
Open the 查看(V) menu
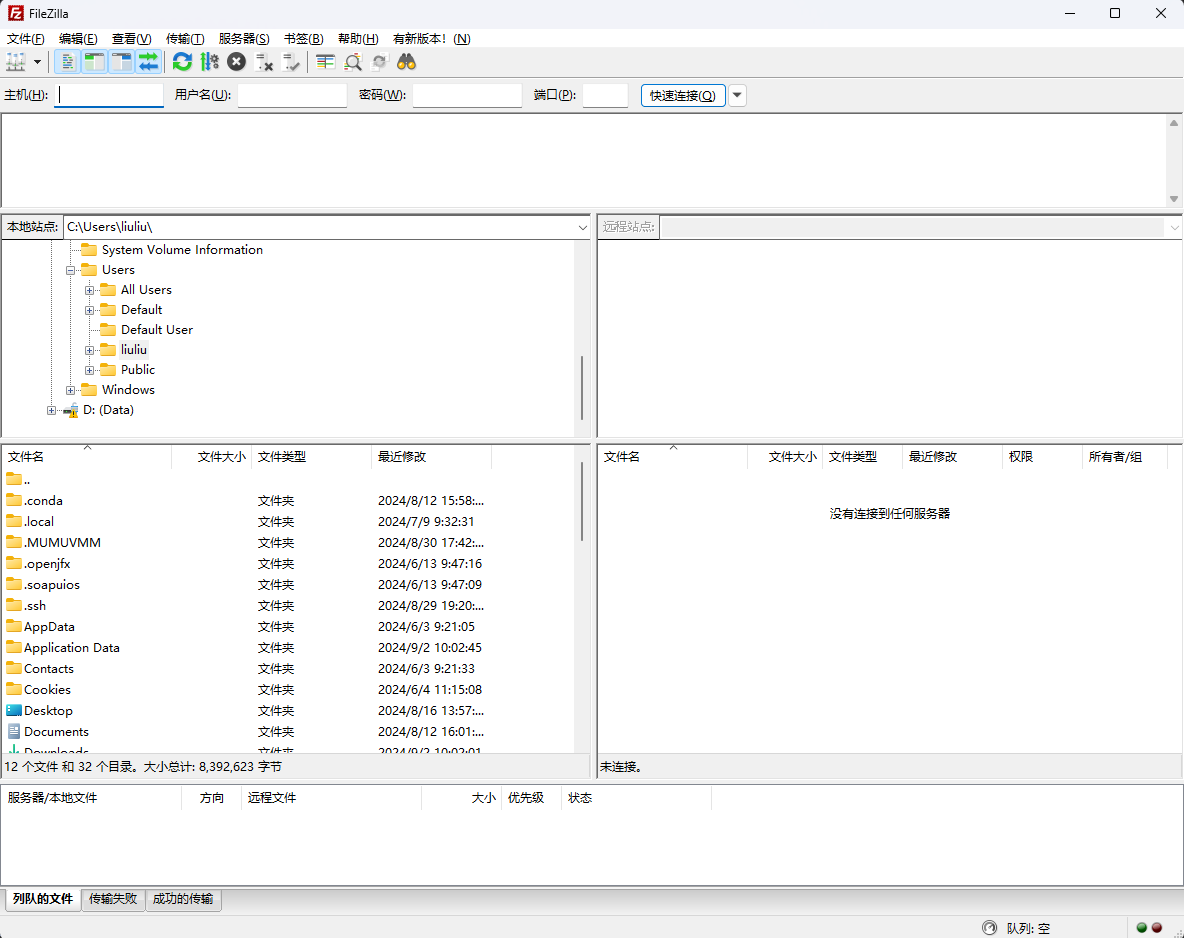pyautogui.click(x=131, y=39)
